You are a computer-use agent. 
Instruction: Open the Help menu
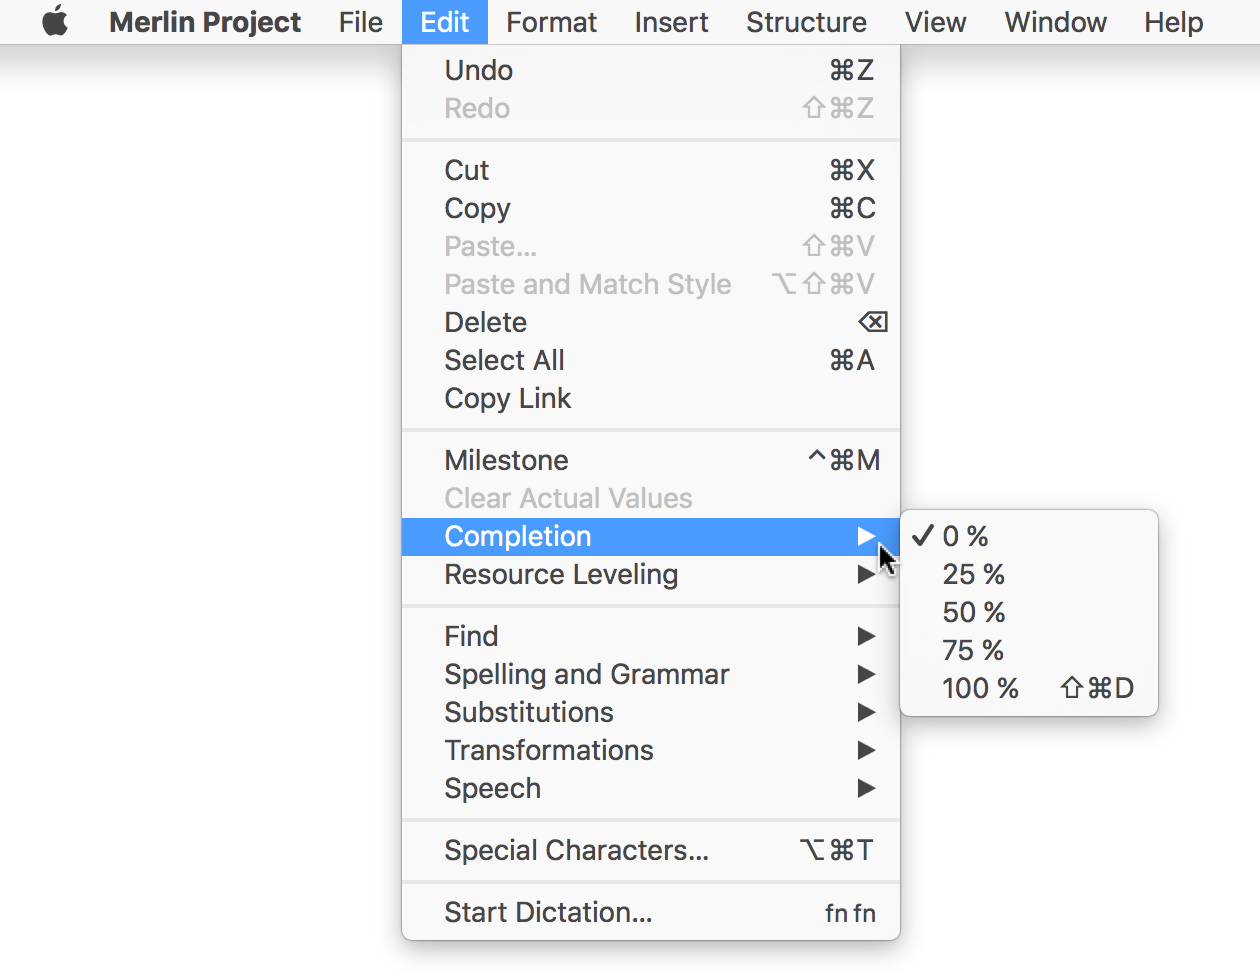(x=1174, y=22)
